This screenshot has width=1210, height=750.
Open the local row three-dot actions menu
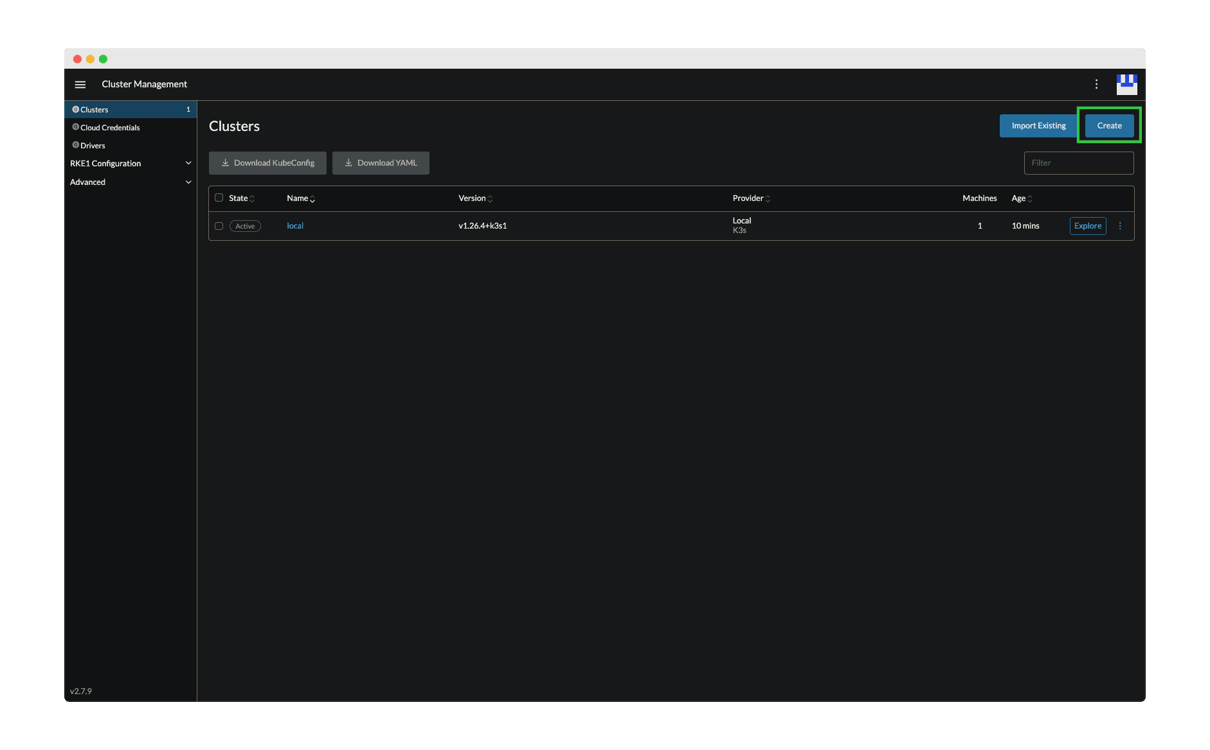1120,226
